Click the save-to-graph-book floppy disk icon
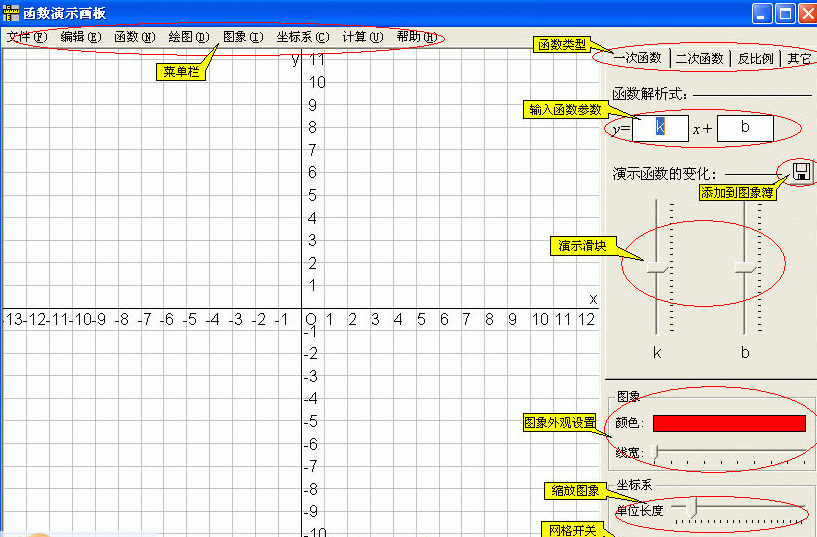The width and height of the screenshot is (817, 537). [x=801, y=171]
